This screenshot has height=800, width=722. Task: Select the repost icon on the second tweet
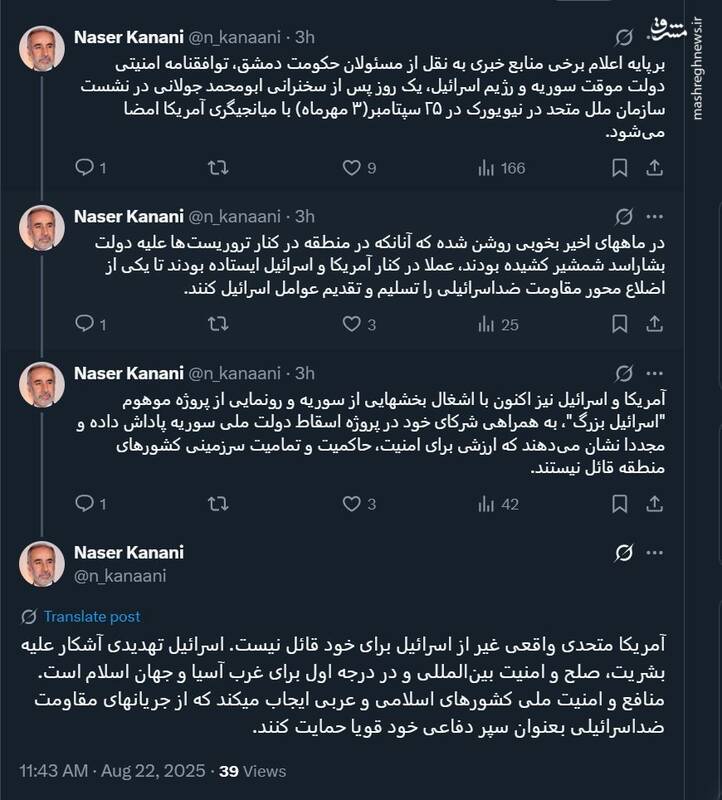pyautogui.click(x=220, y=323)
